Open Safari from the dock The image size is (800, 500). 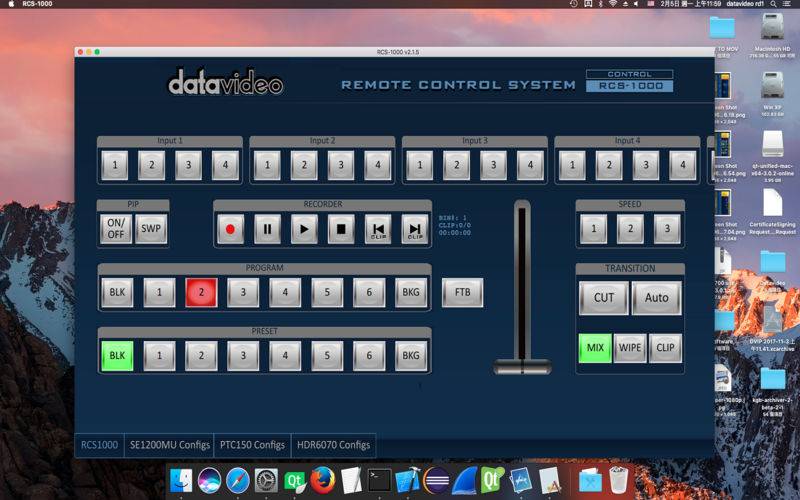[238, 480]
